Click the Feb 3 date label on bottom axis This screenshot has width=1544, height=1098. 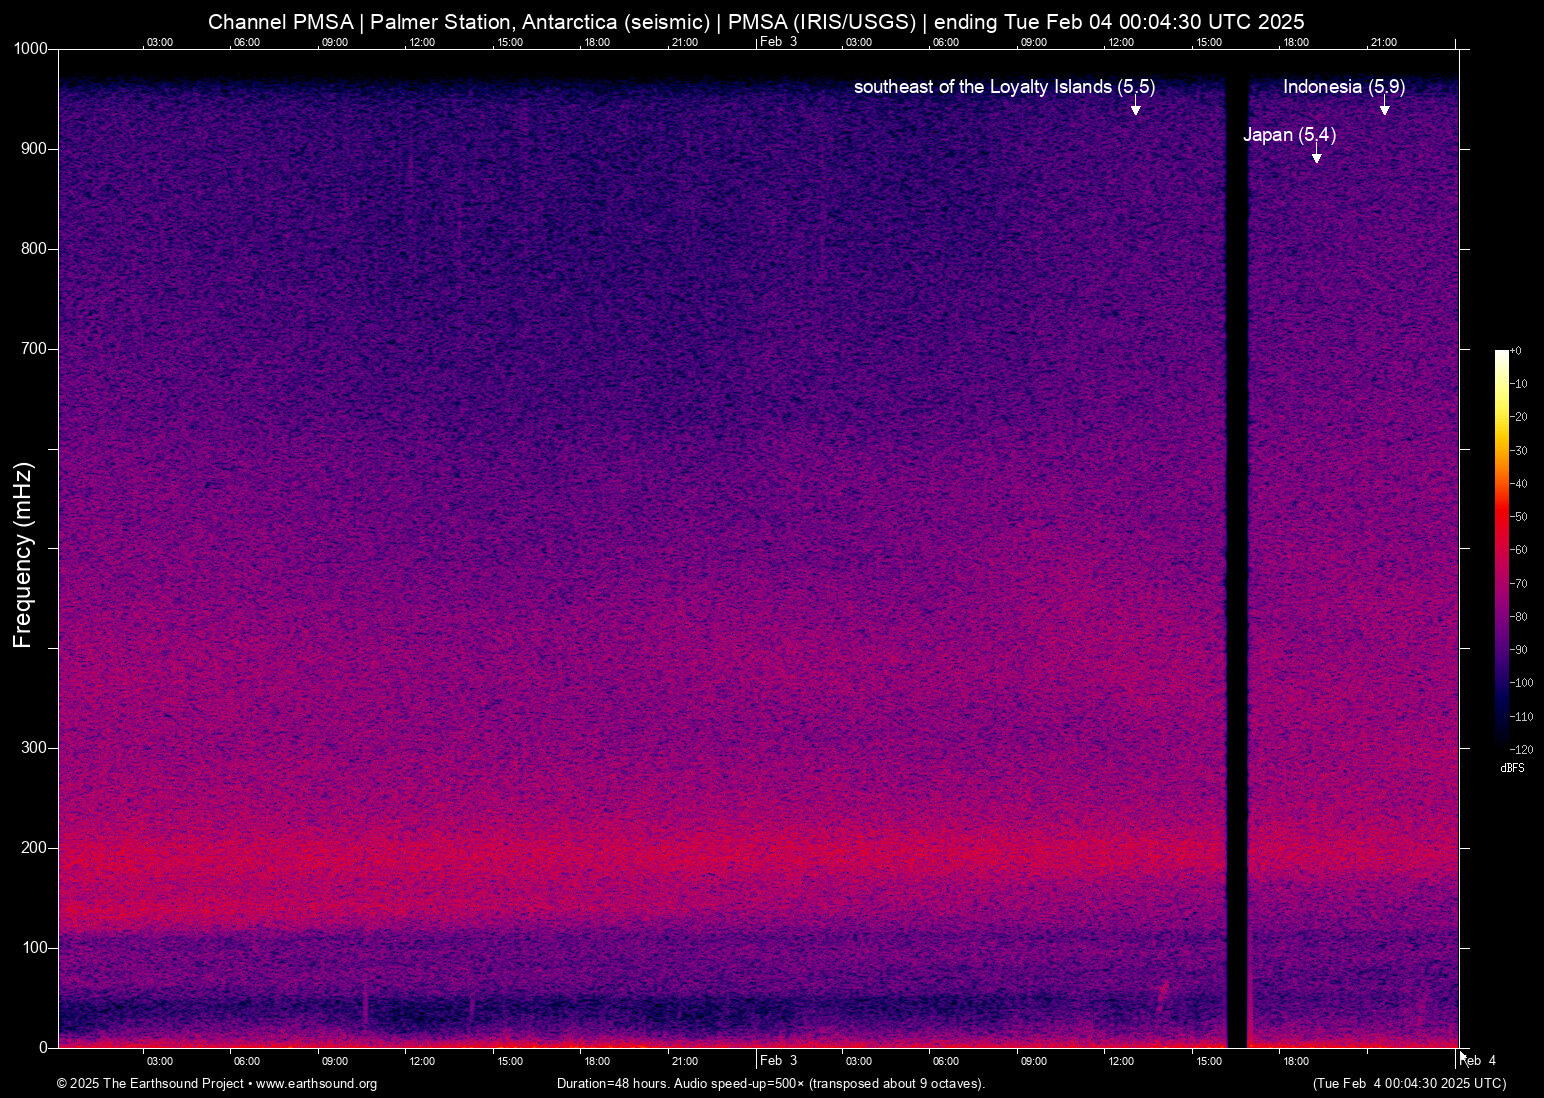[x=778, y=1061]
